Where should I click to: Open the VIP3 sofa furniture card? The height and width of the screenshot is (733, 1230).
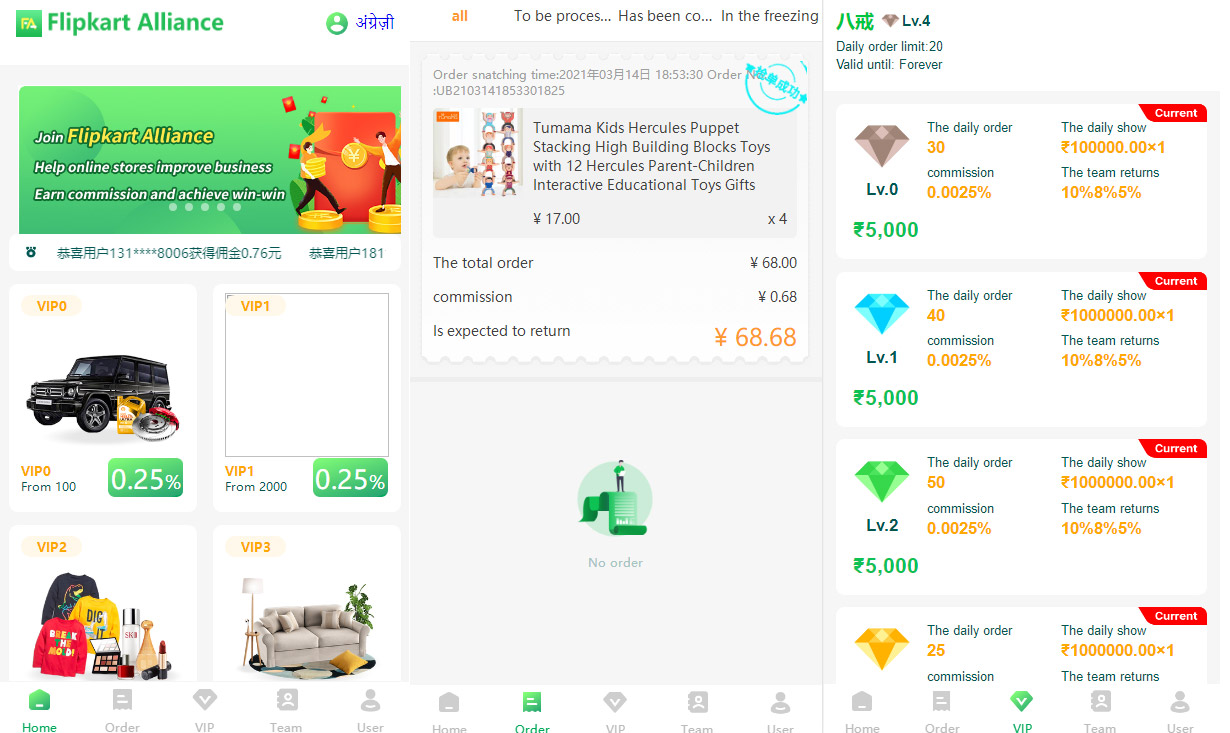[307, 606]
